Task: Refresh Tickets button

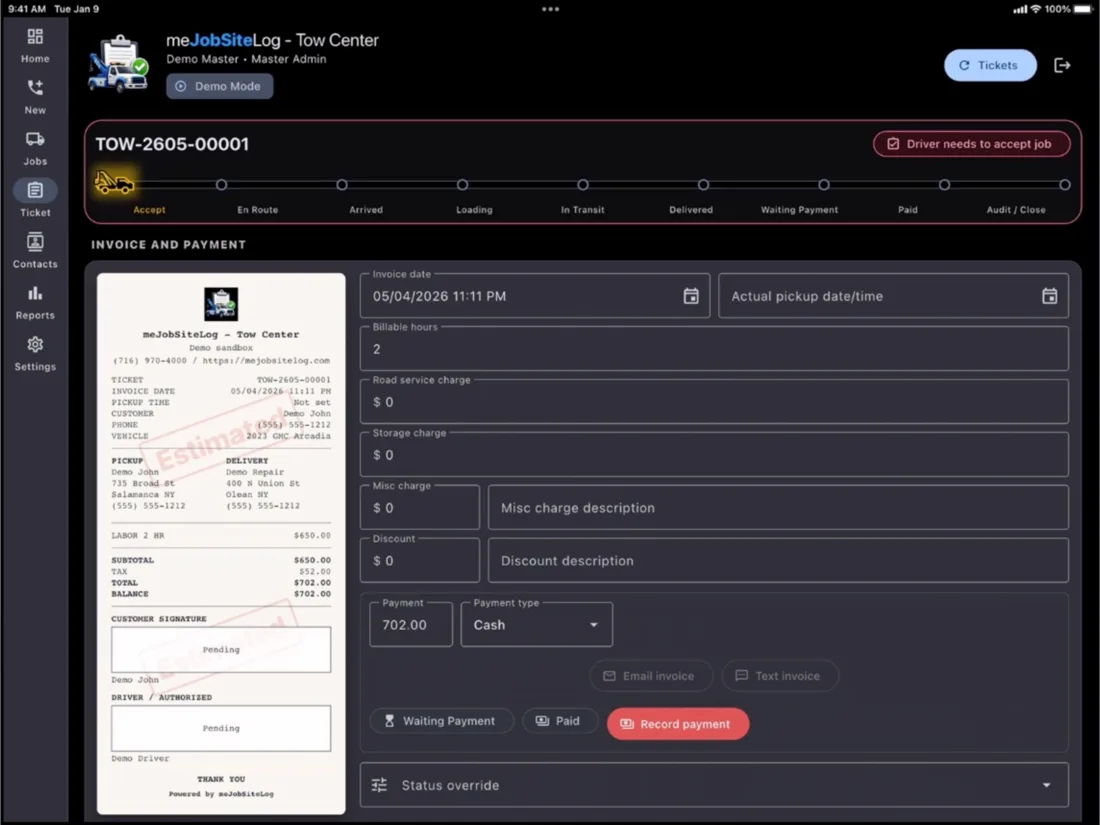Action: click(990, 65)
